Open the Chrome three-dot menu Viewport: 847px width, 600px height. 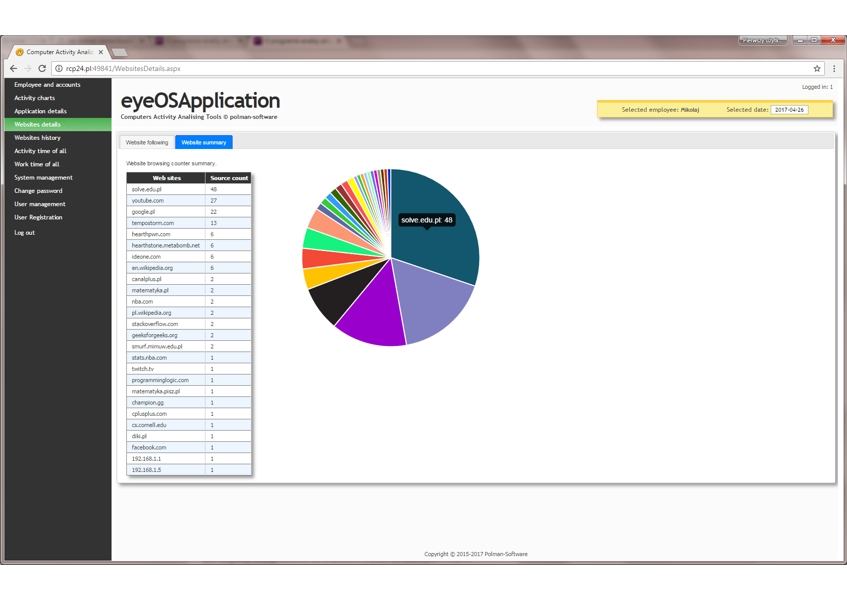pyautogui.click(x=834, y=69)
